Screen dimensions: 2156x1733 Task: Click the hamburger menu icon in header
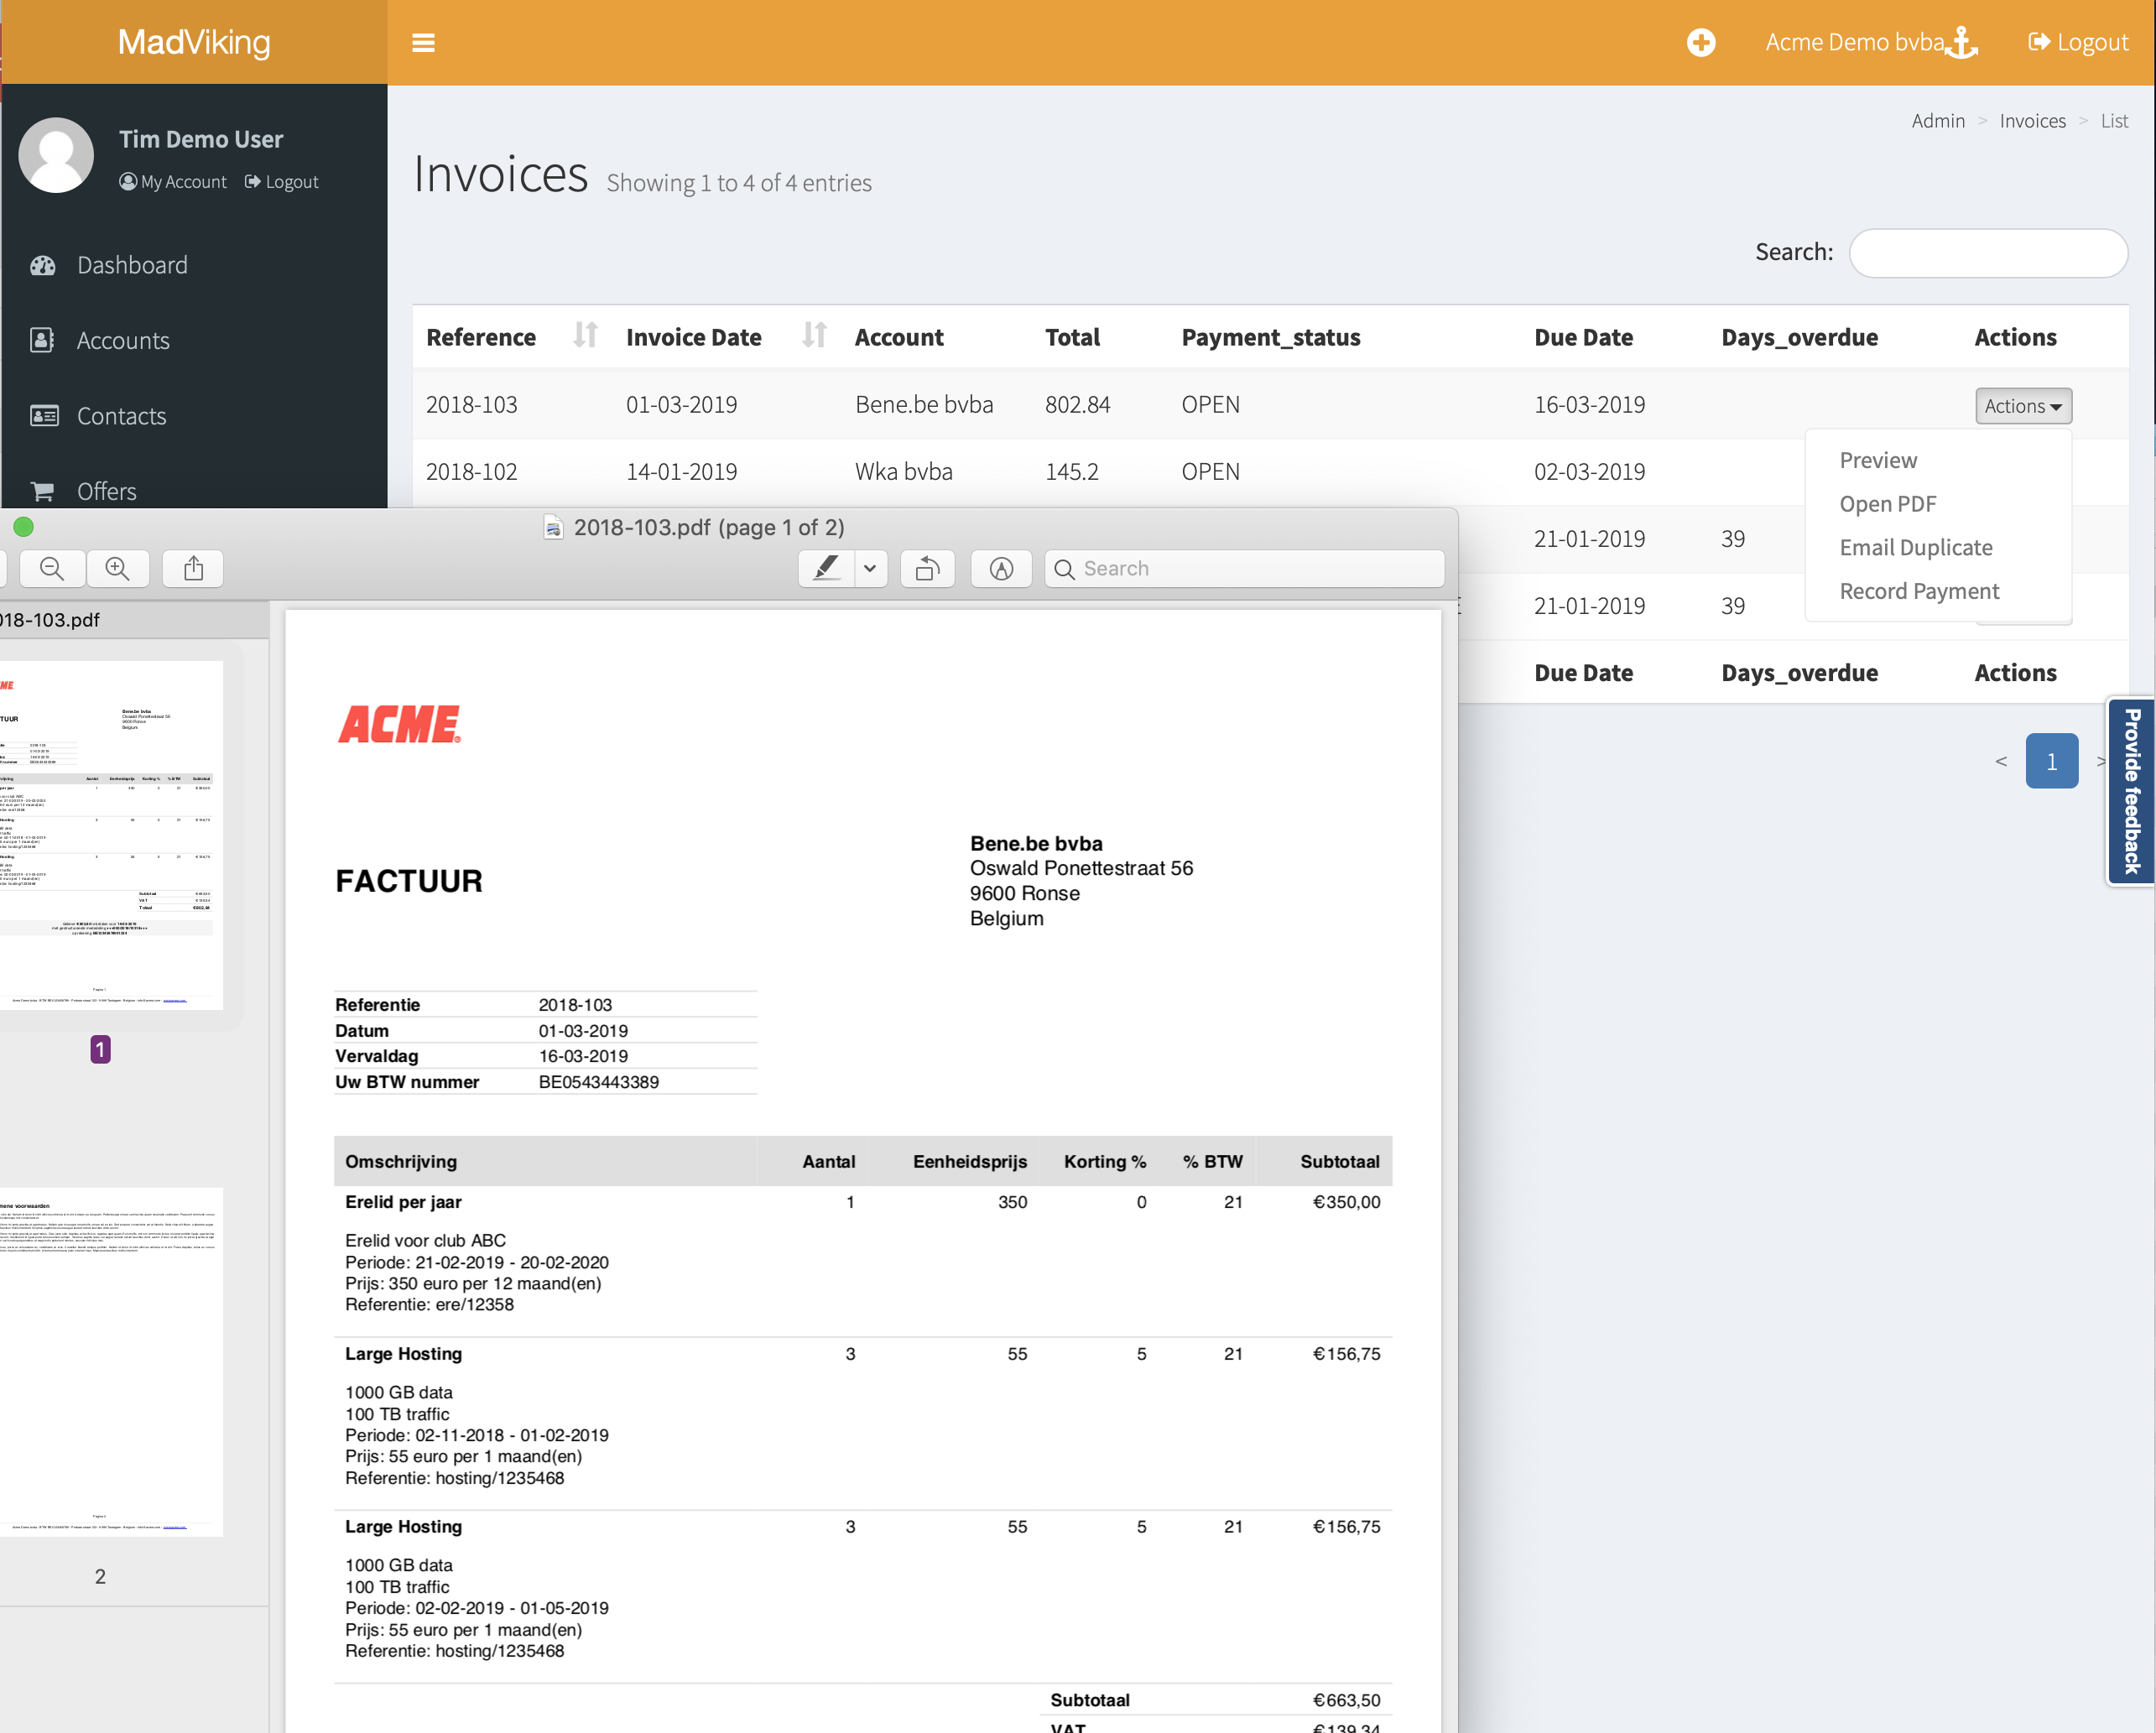click(423, 43)
